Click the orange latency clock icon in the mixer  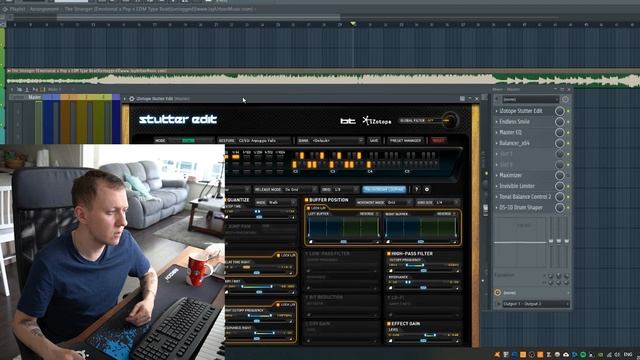tap(497, 293)
